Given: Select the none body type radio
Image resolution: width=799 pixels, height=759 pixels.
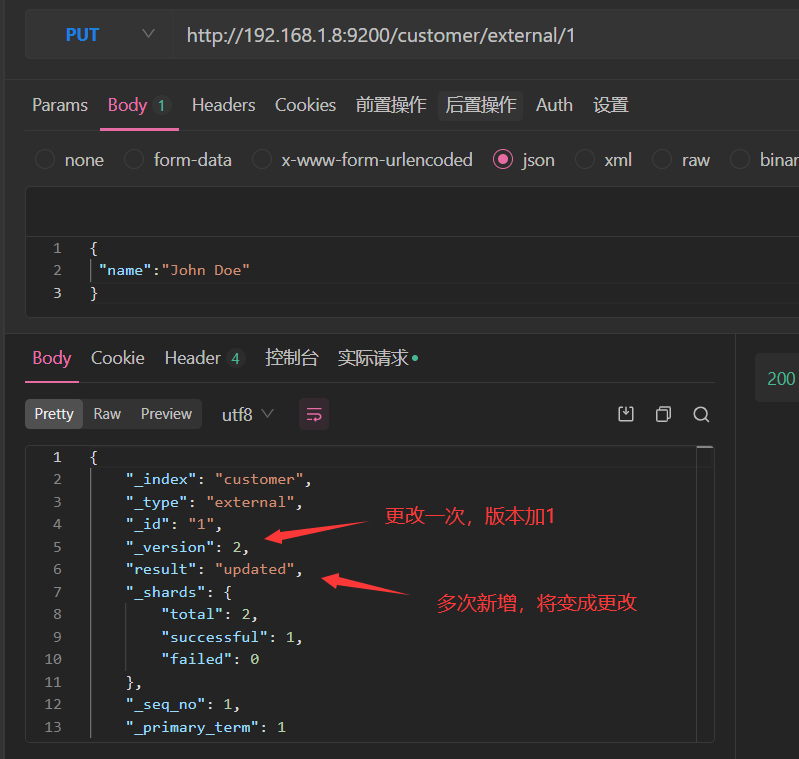Looking at the screenshot, I should (45, 159).
